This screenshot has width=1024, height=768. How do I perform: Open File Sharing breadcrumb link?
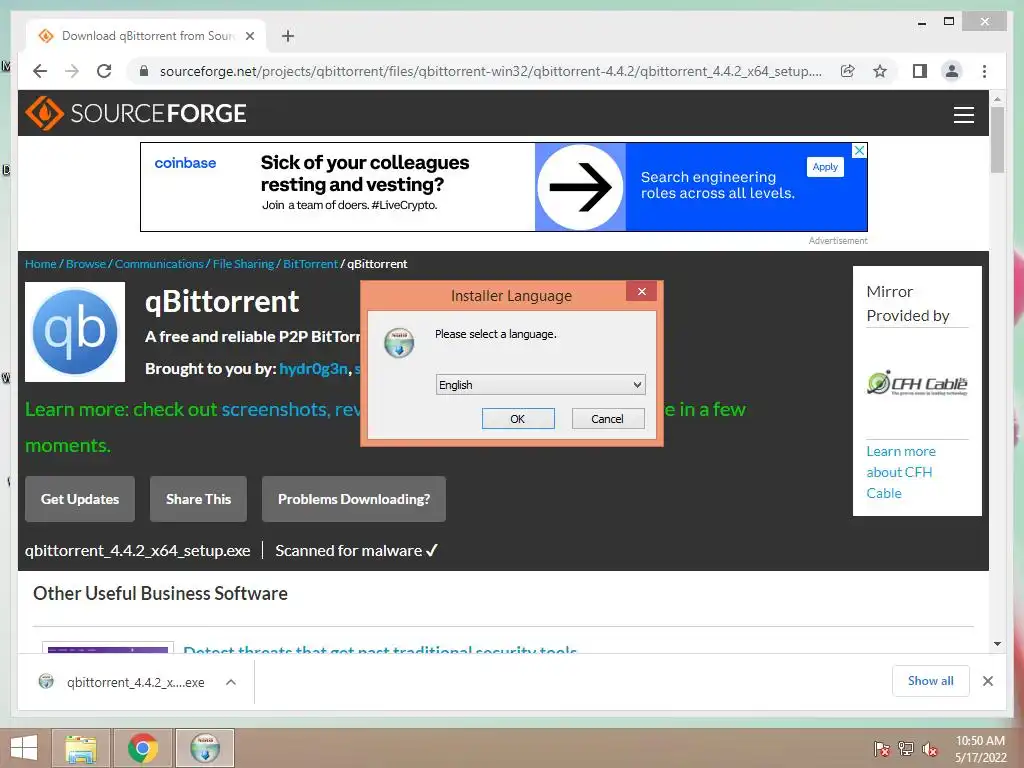coord(243,264)
